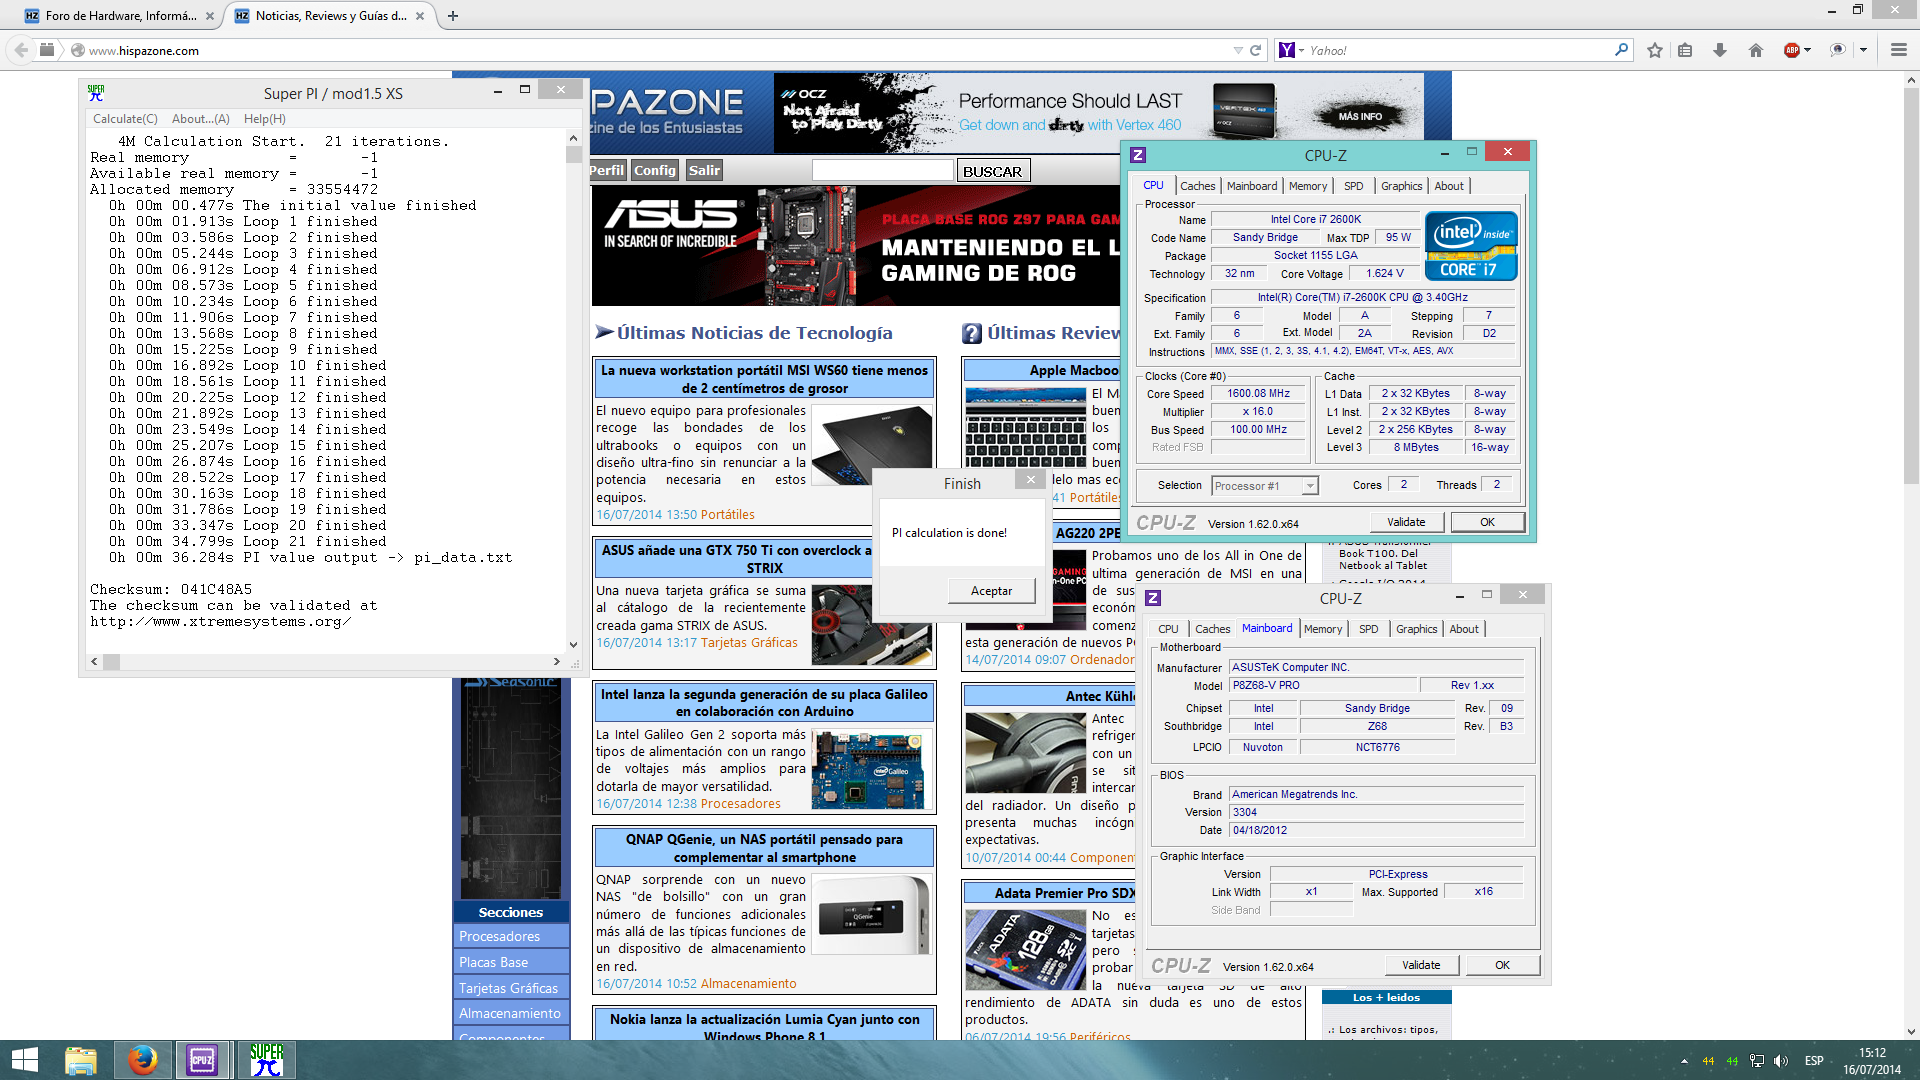Viewport: 1920px width, 1080px height.
Task: Open the Firefox taskbar icon
Action: [x=142, y=1060]
